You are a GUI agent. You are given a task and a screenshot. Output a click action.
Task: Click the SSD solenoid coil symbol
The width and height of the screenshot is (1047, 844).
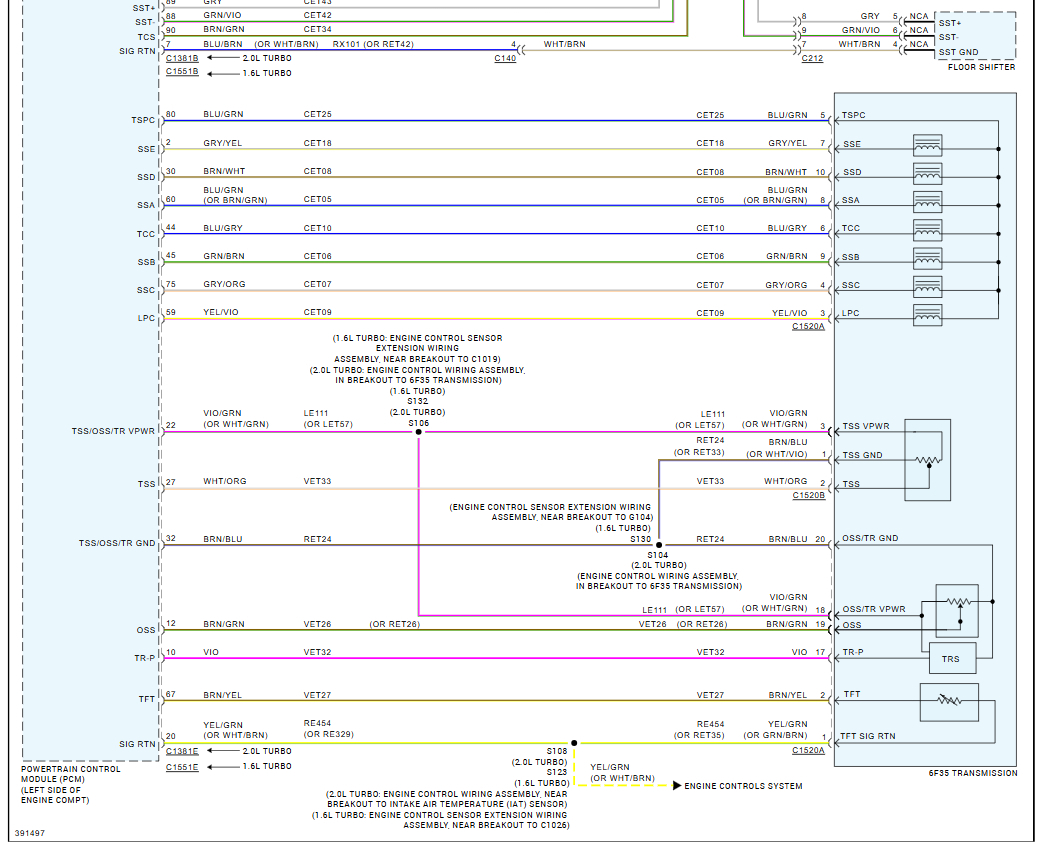pyautogui.click(x=927, y=174)
